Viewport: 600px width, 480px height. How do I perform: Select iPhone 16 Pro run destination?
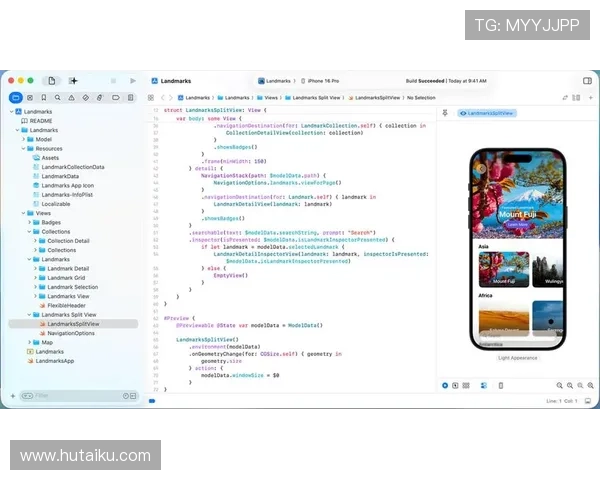coord(322,80)
